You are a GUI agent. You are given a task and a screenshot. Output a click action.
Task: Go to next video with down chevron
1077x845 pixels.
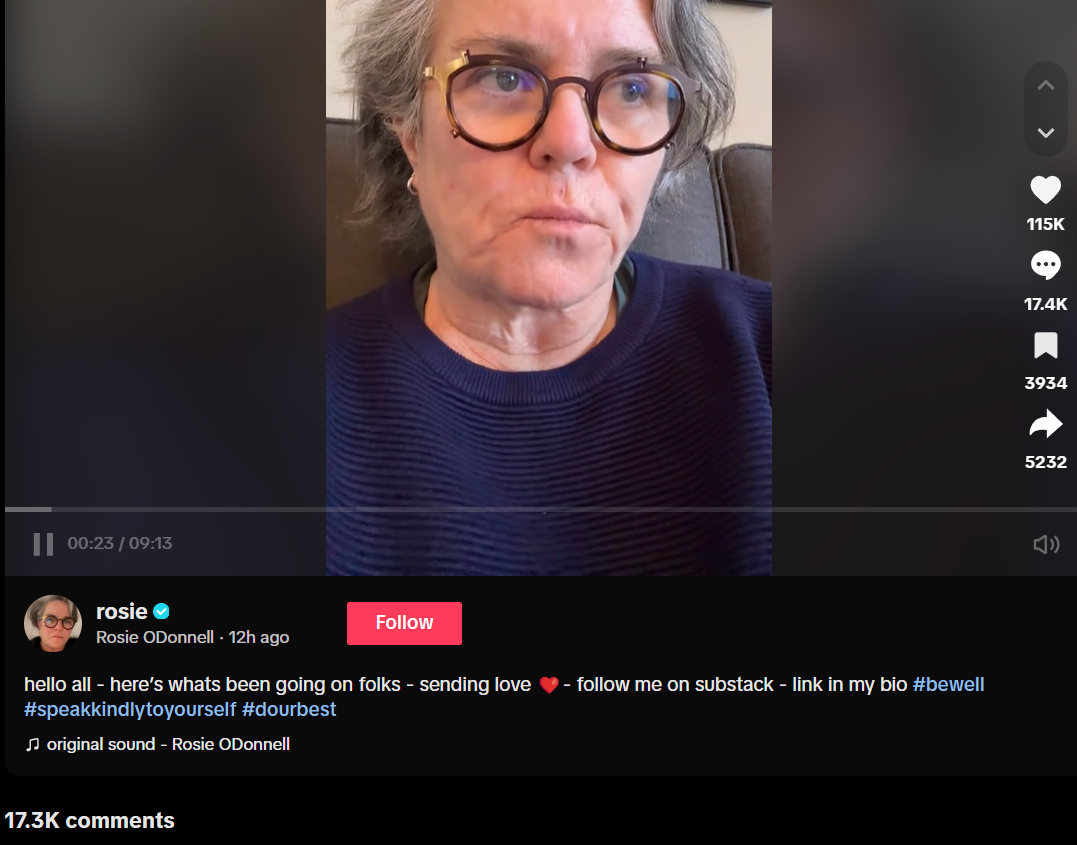pos(1045,133)
